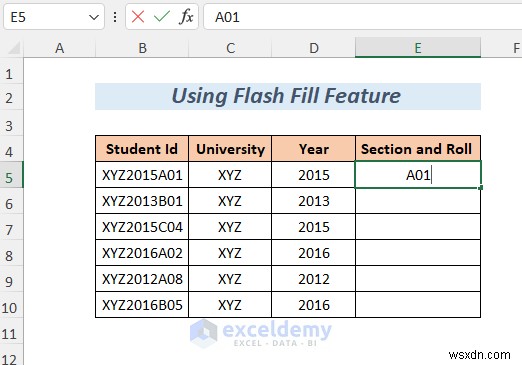Select Year cell 2015 in row 7
This screenshot has width=522, height=365.
314,227
